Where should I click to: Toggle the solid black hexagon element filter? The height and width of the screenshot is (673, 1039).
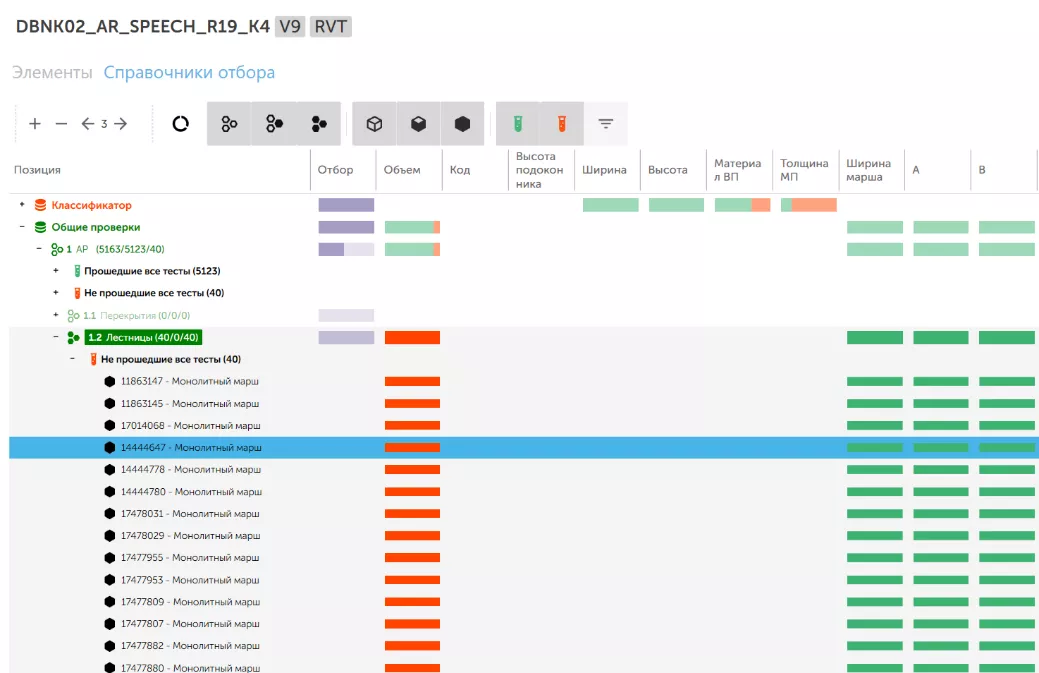pos(462,124)
